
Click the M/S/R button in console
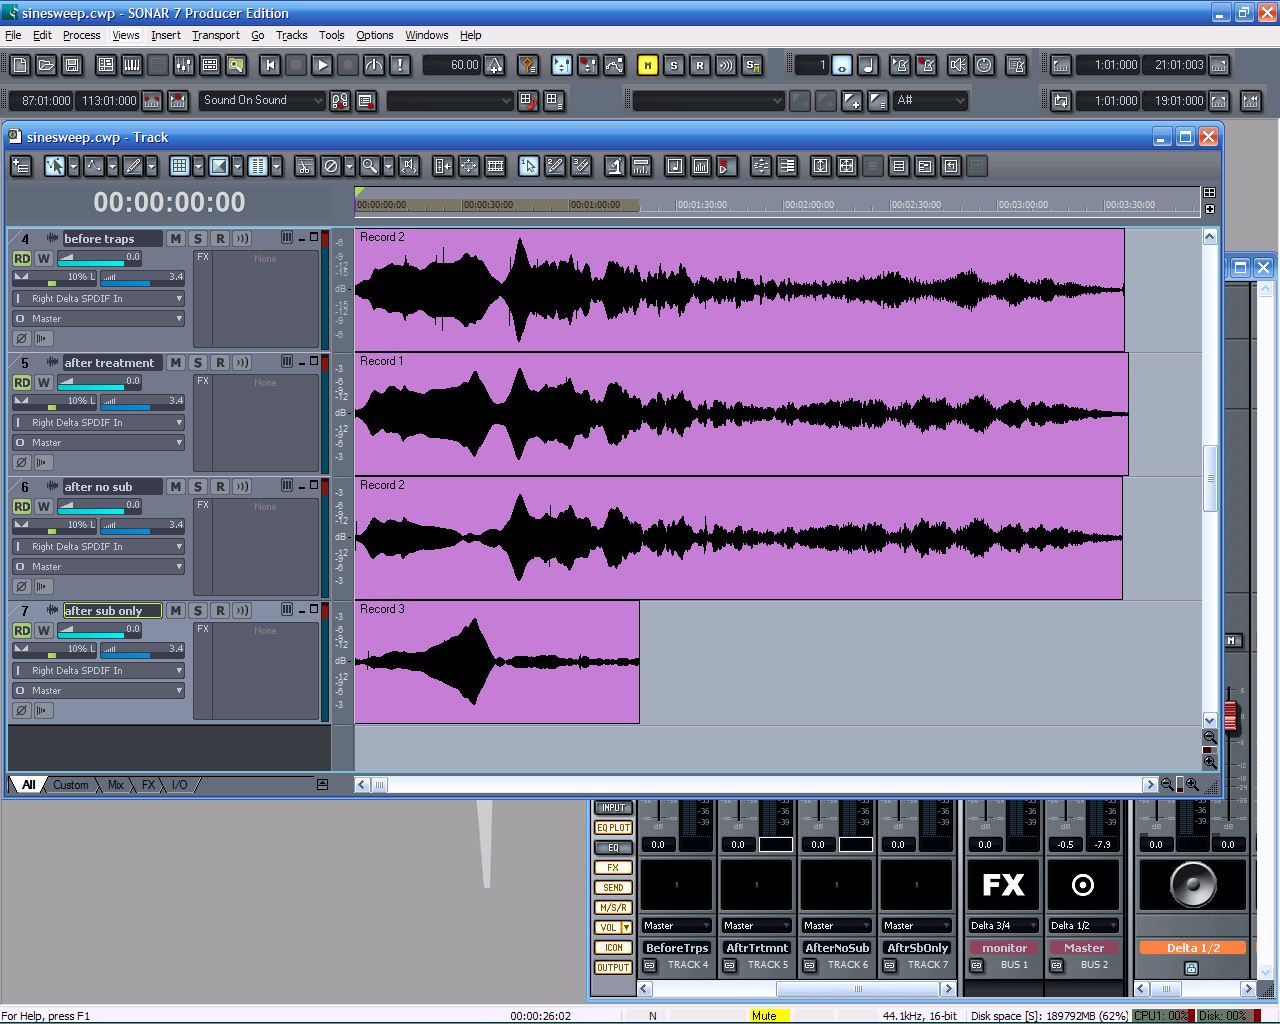coord(613,908)
